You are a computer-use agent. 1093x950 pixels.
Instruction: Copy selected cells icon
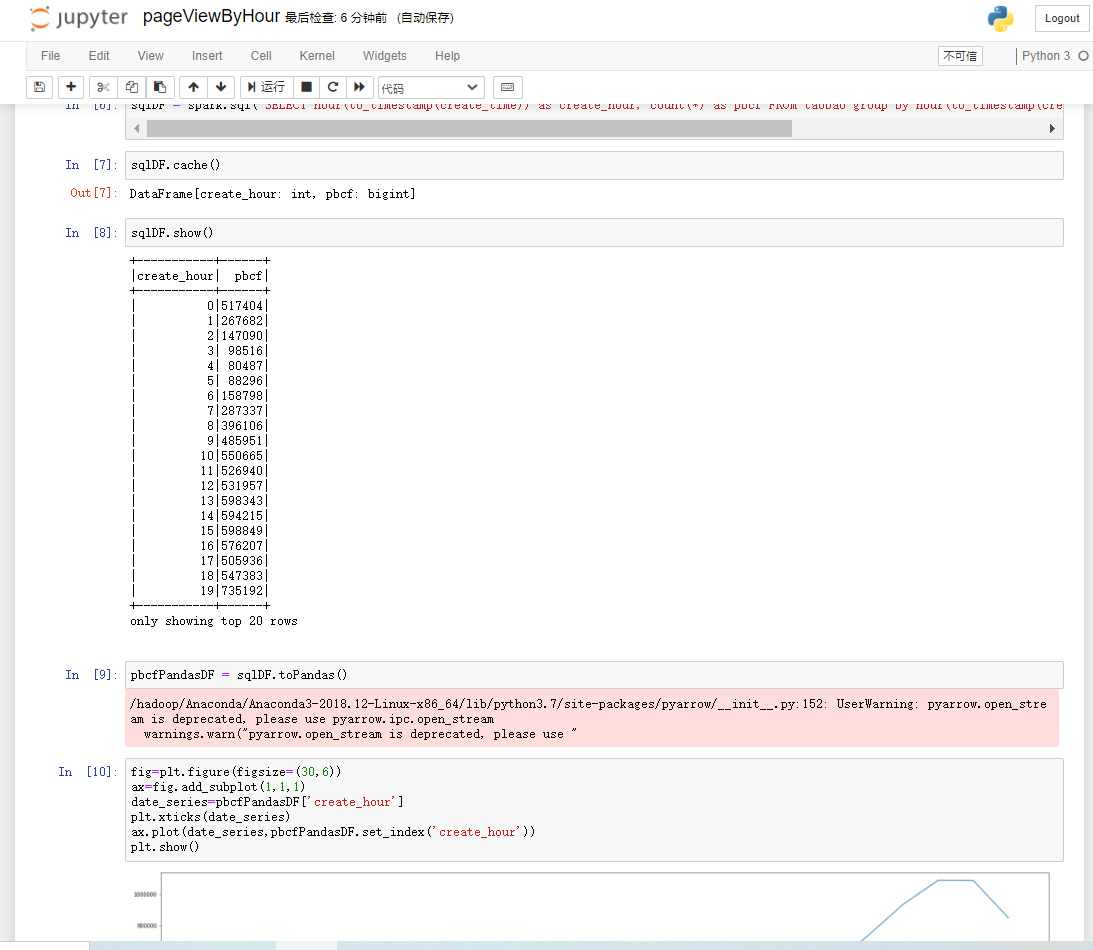(132, 87)
